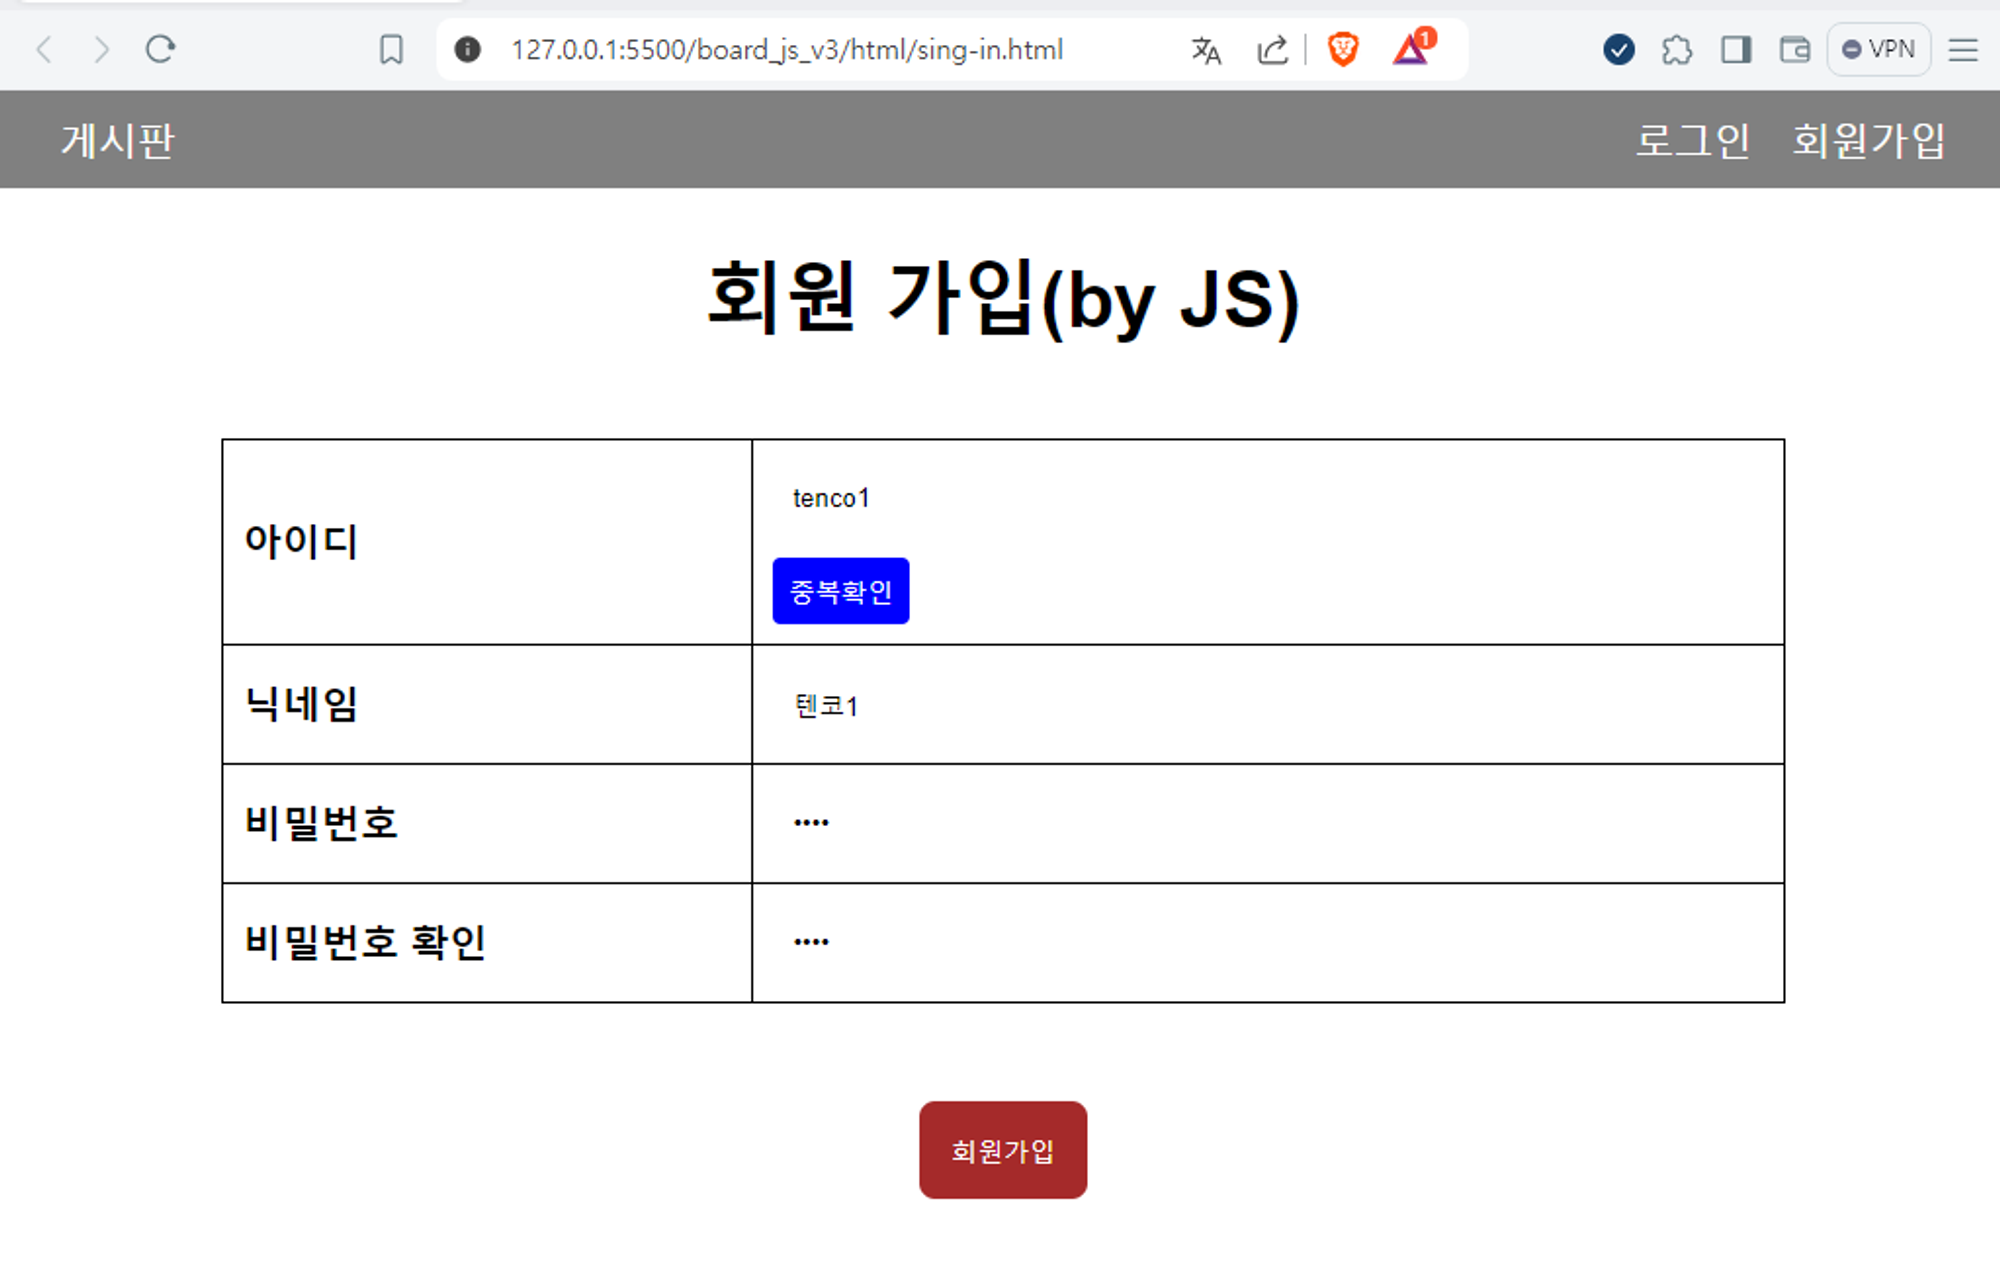Screen dimensions: 2000x1263
Task: Click the share page icon
Action: pos(1272,49)
